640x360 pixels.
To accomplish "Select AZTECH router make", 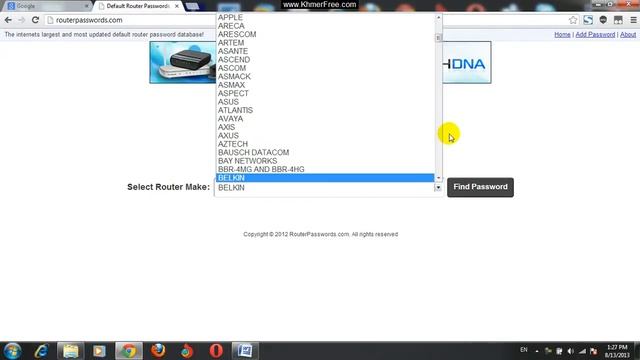I will pyautogui.click(x=325, y=144).
